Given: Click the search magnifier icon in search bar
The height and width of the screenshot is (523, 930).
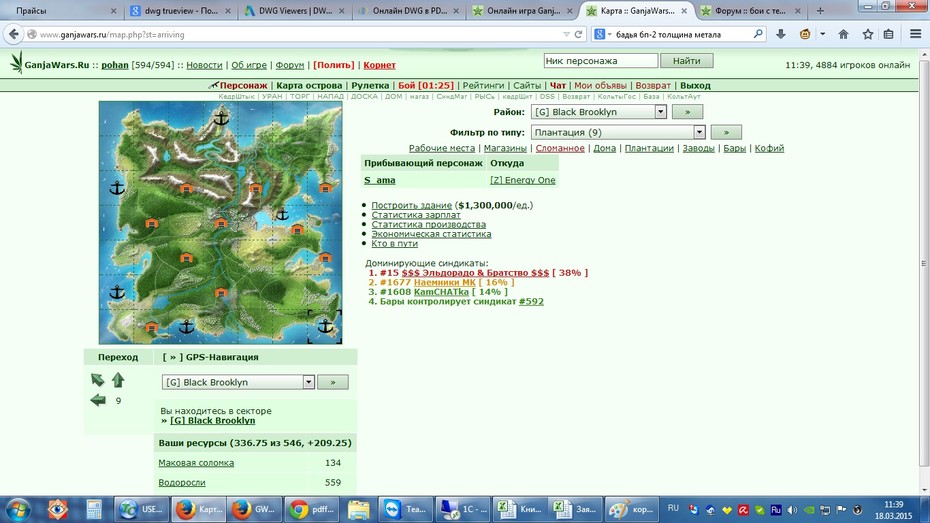Looking at the screenshot, I should tap(757, 34).
